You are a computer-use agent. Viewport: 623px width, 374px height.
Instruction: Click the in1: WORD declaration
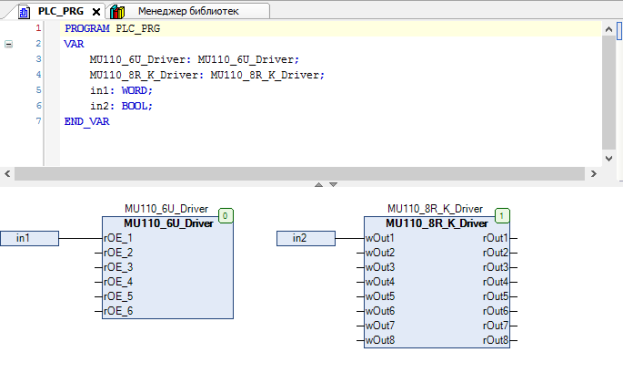click(x=121, y=91)
